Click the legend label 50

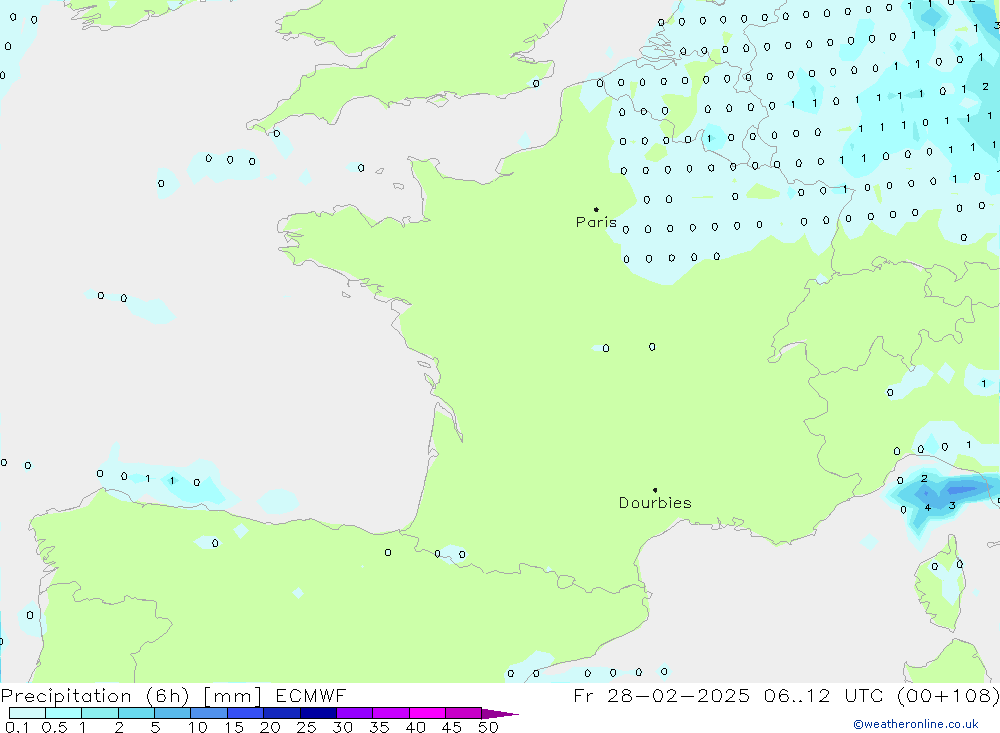point(488,727)
